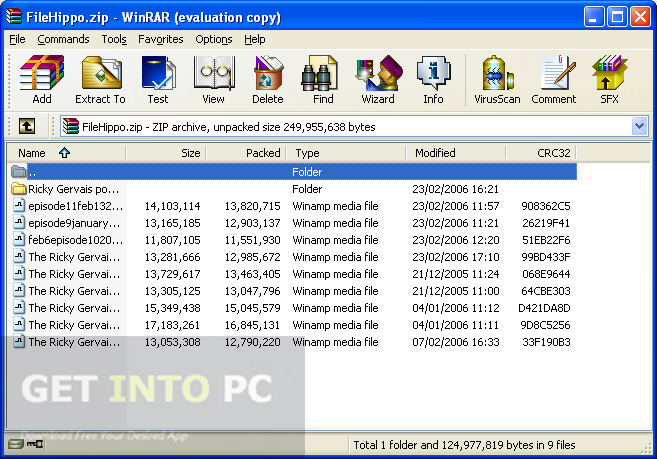Click CRC32 value 068E9644
The image size is (657, 459).
pyautogui.click(x=546, y=274)
